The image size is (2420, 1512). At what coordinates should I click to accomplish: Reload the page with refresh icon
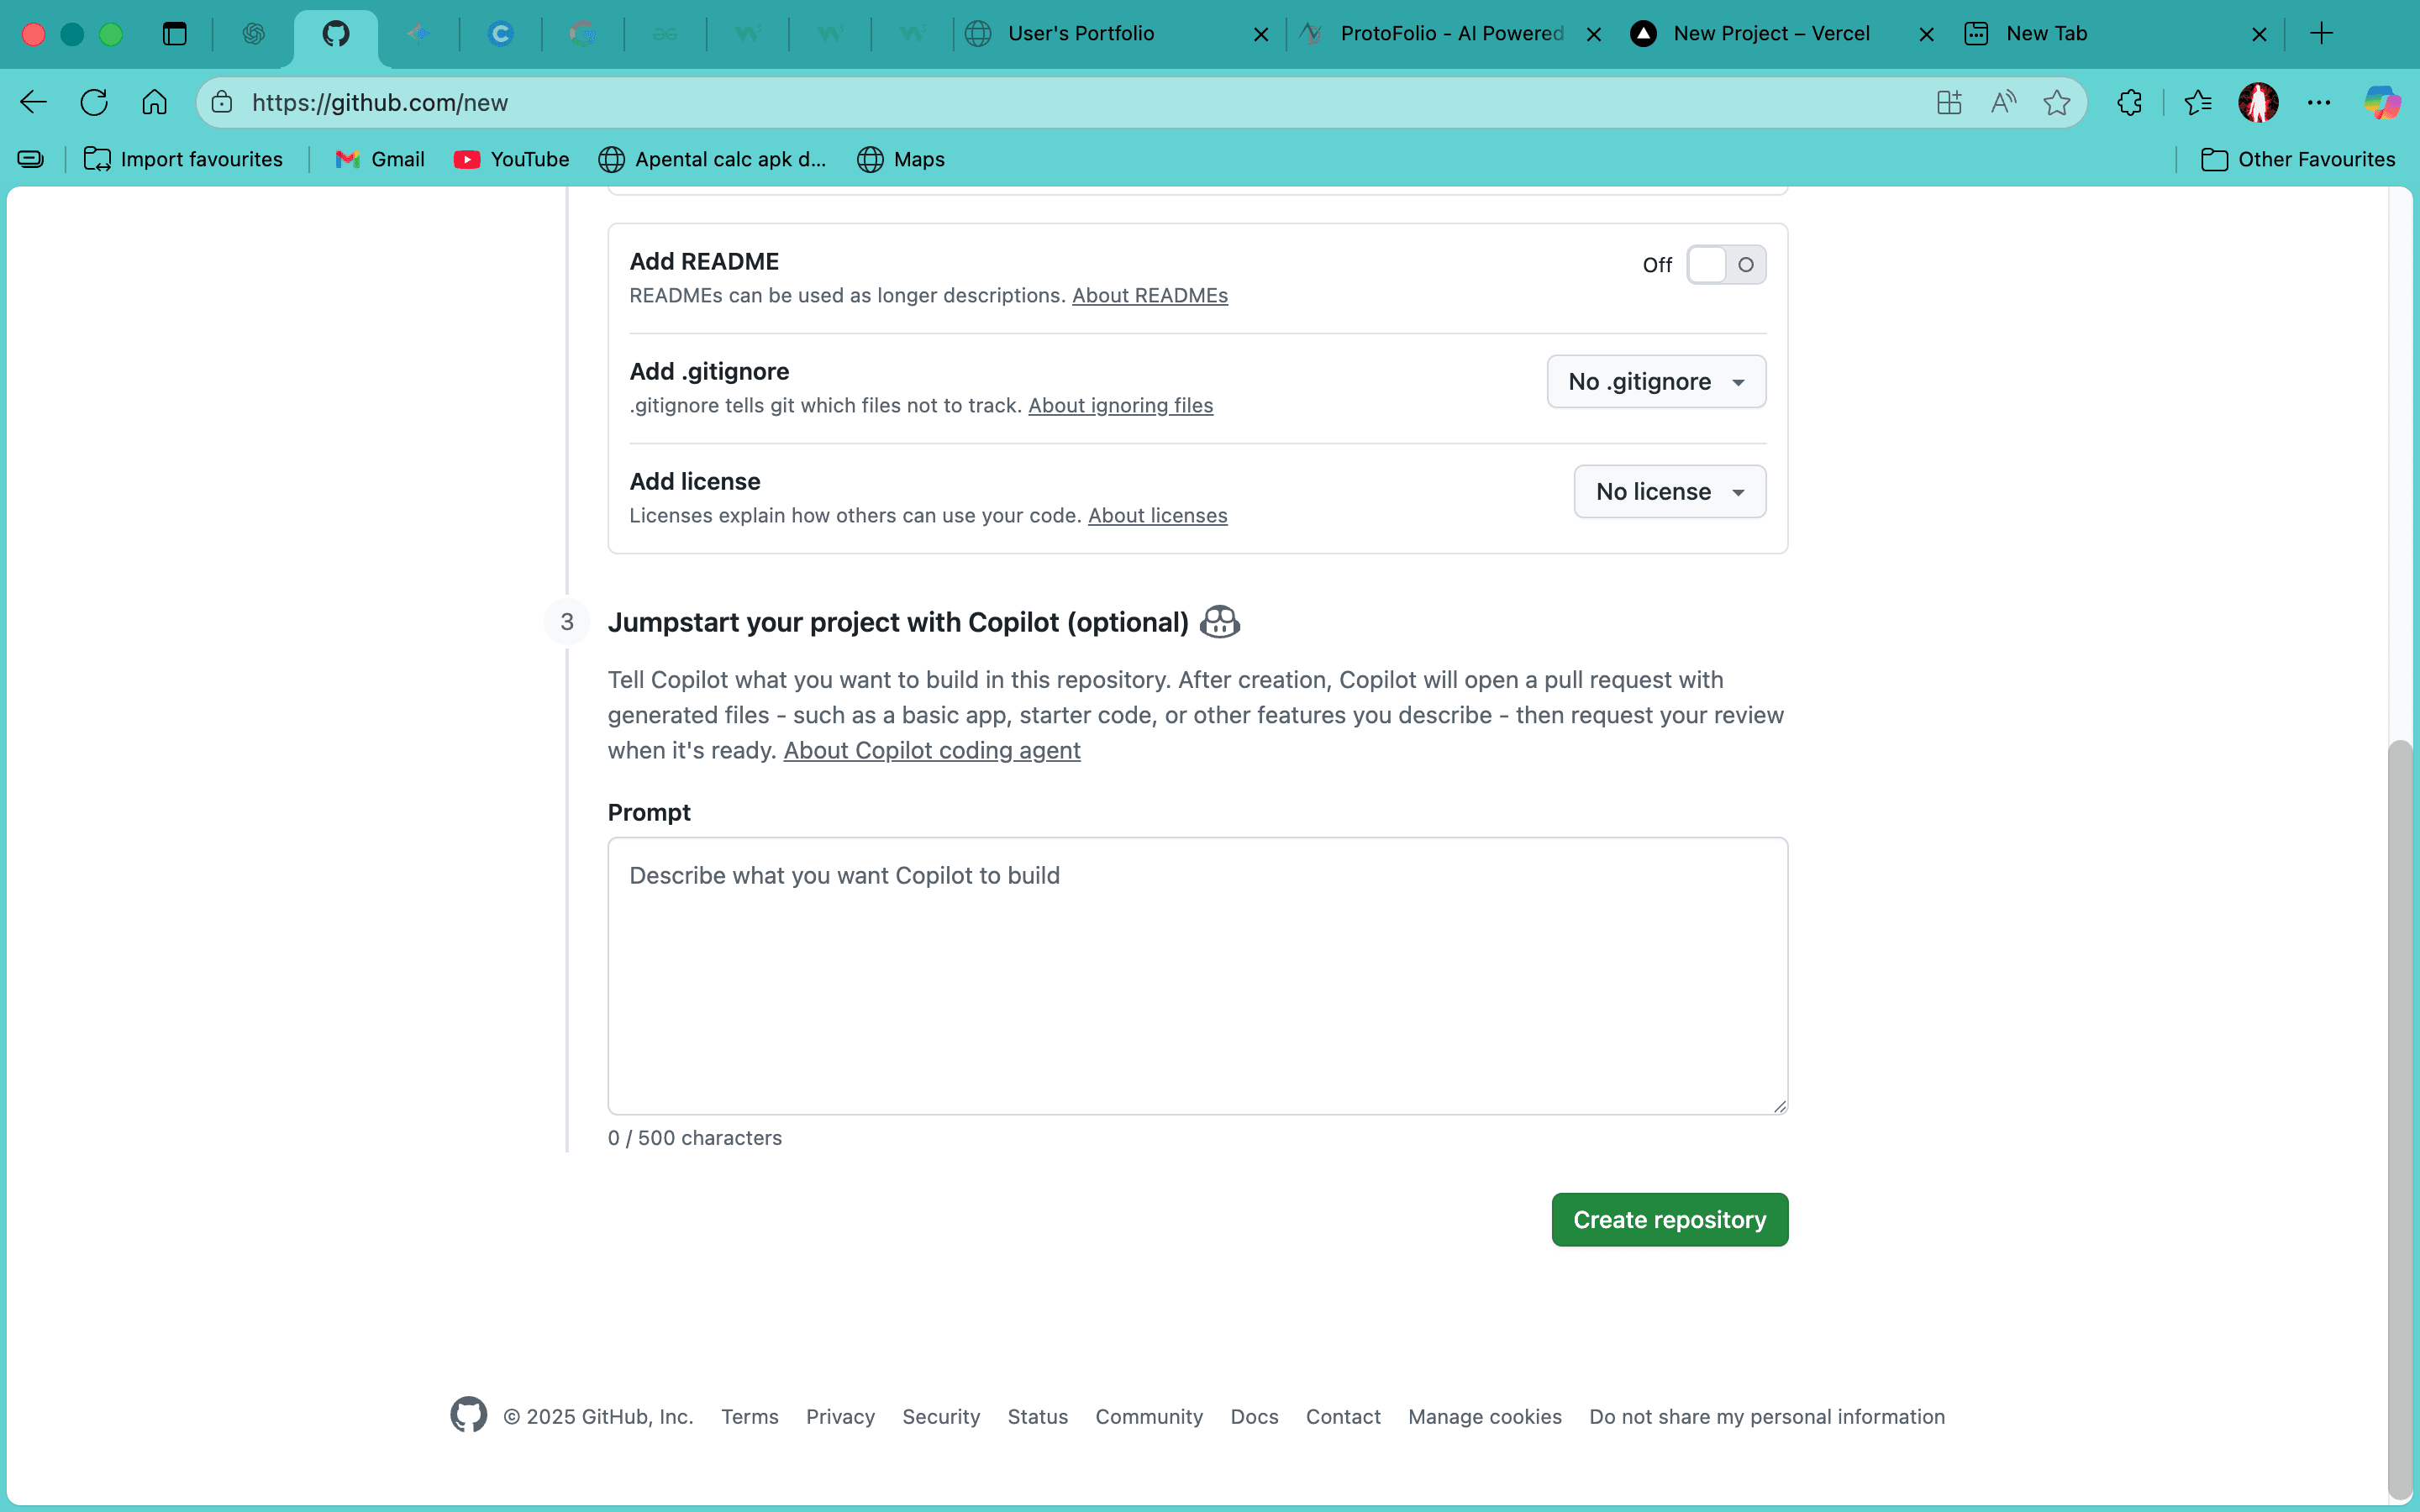pyautogui.click(x=94, y=102)
